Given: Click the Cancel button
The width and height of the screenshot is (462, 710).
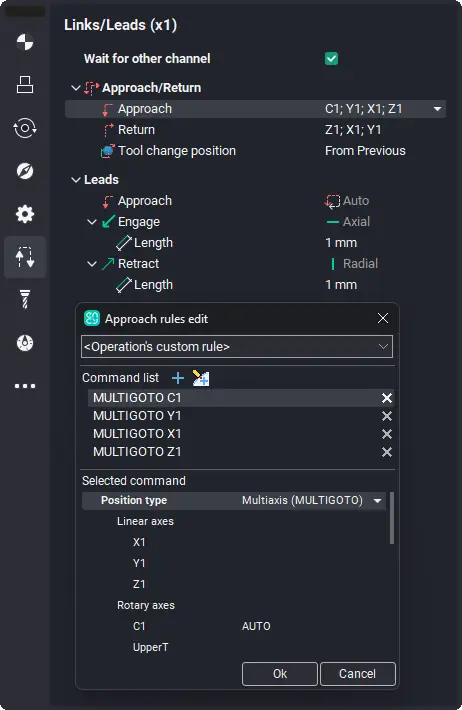Looking at the screenshot, I should (x=358, y=674).
